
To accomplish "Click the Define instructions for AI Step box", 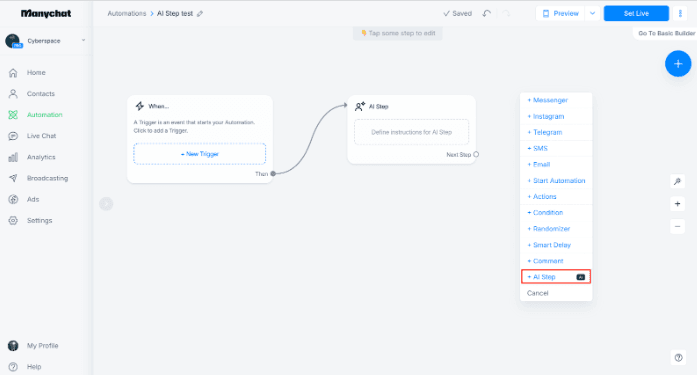I will pyautogui.click(x=412, y=132).
